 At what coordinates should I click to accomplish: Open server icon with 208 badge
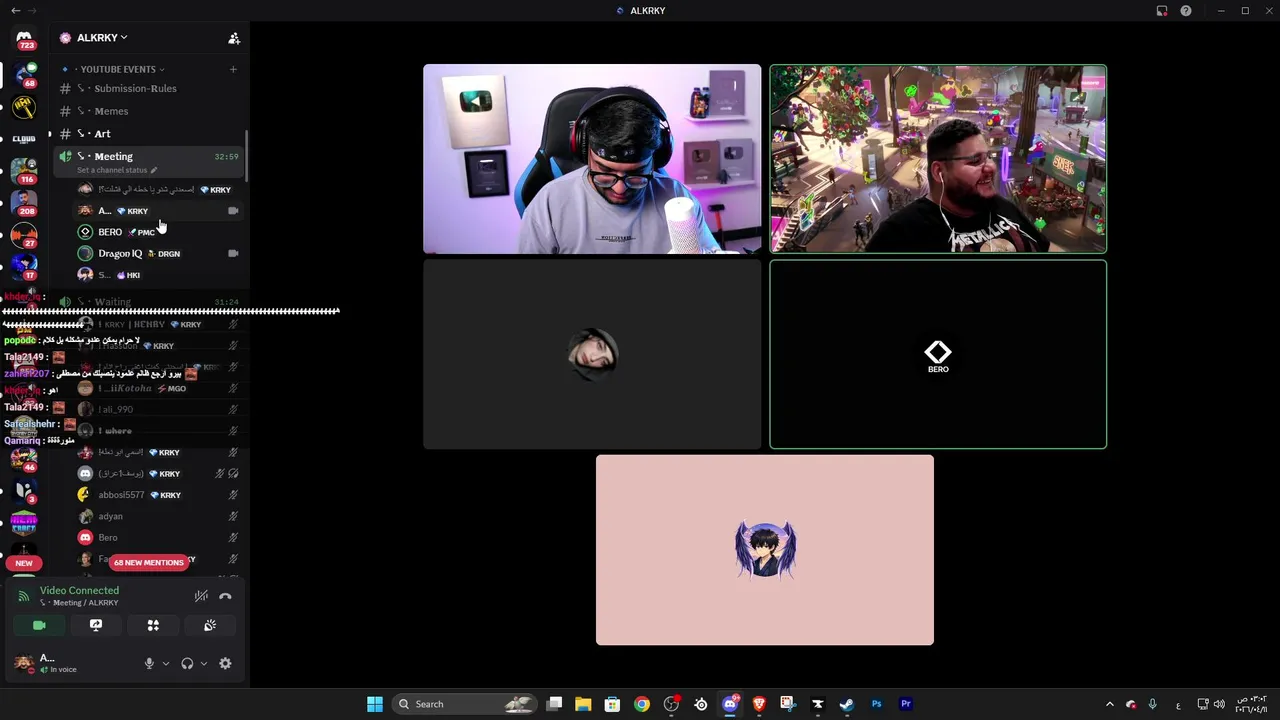[x=24, y=203]
